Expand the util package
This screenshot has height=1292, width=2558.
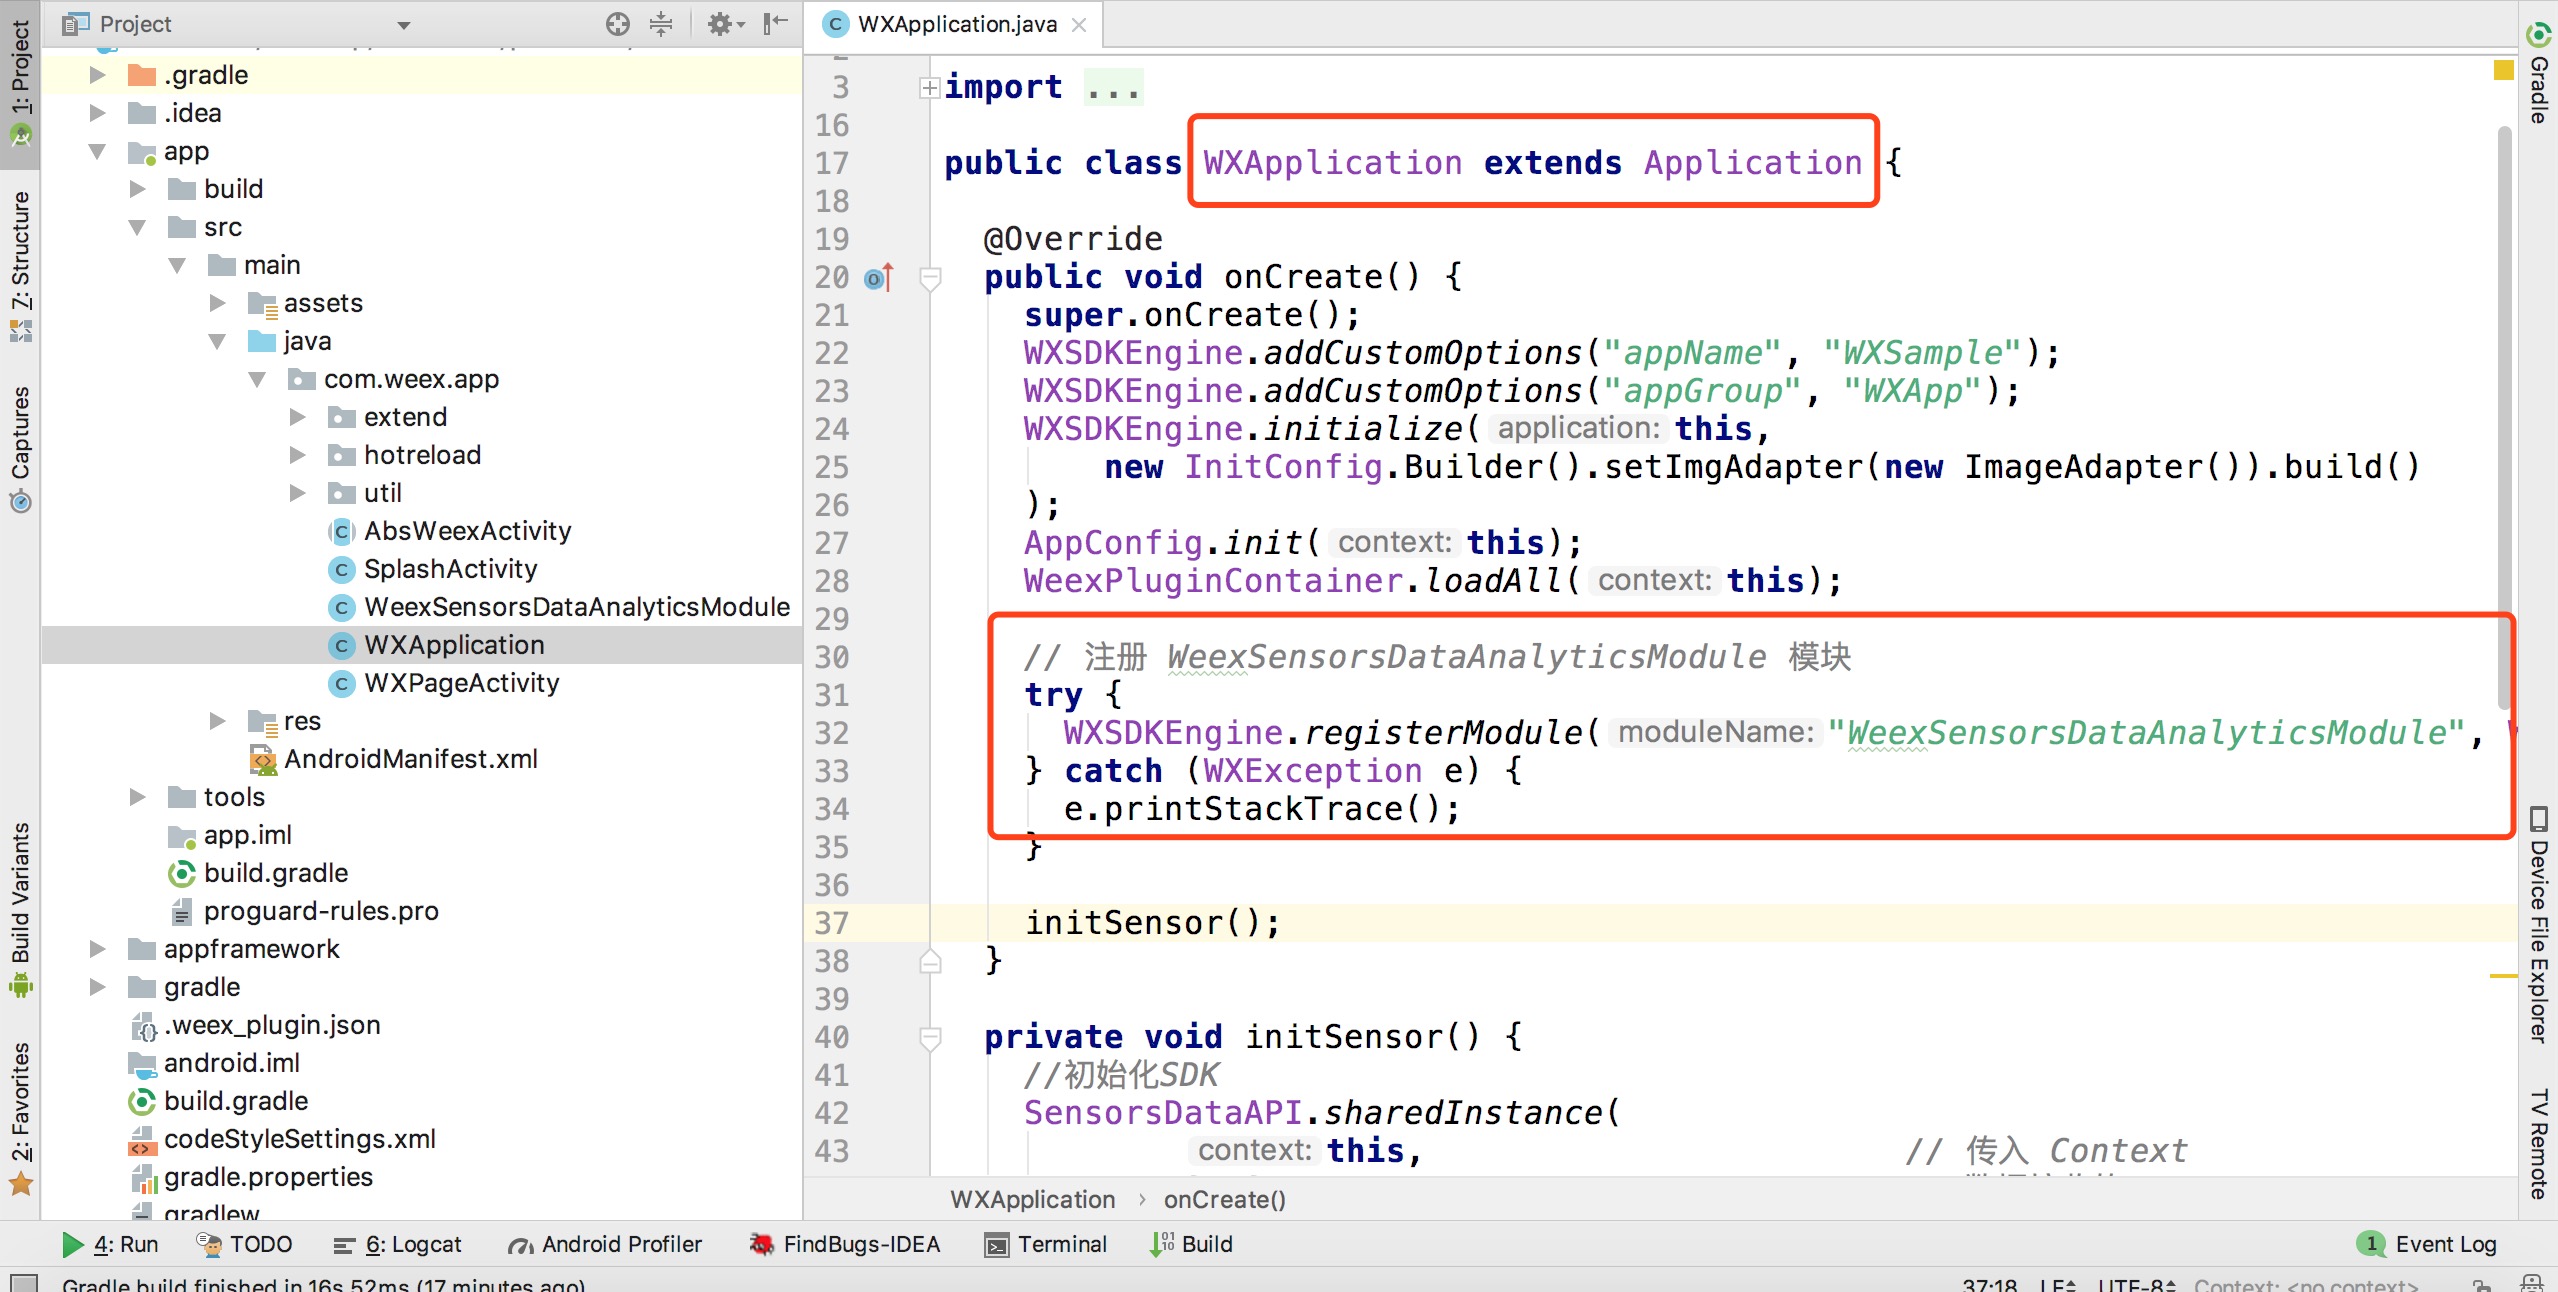tap(297, 493)
